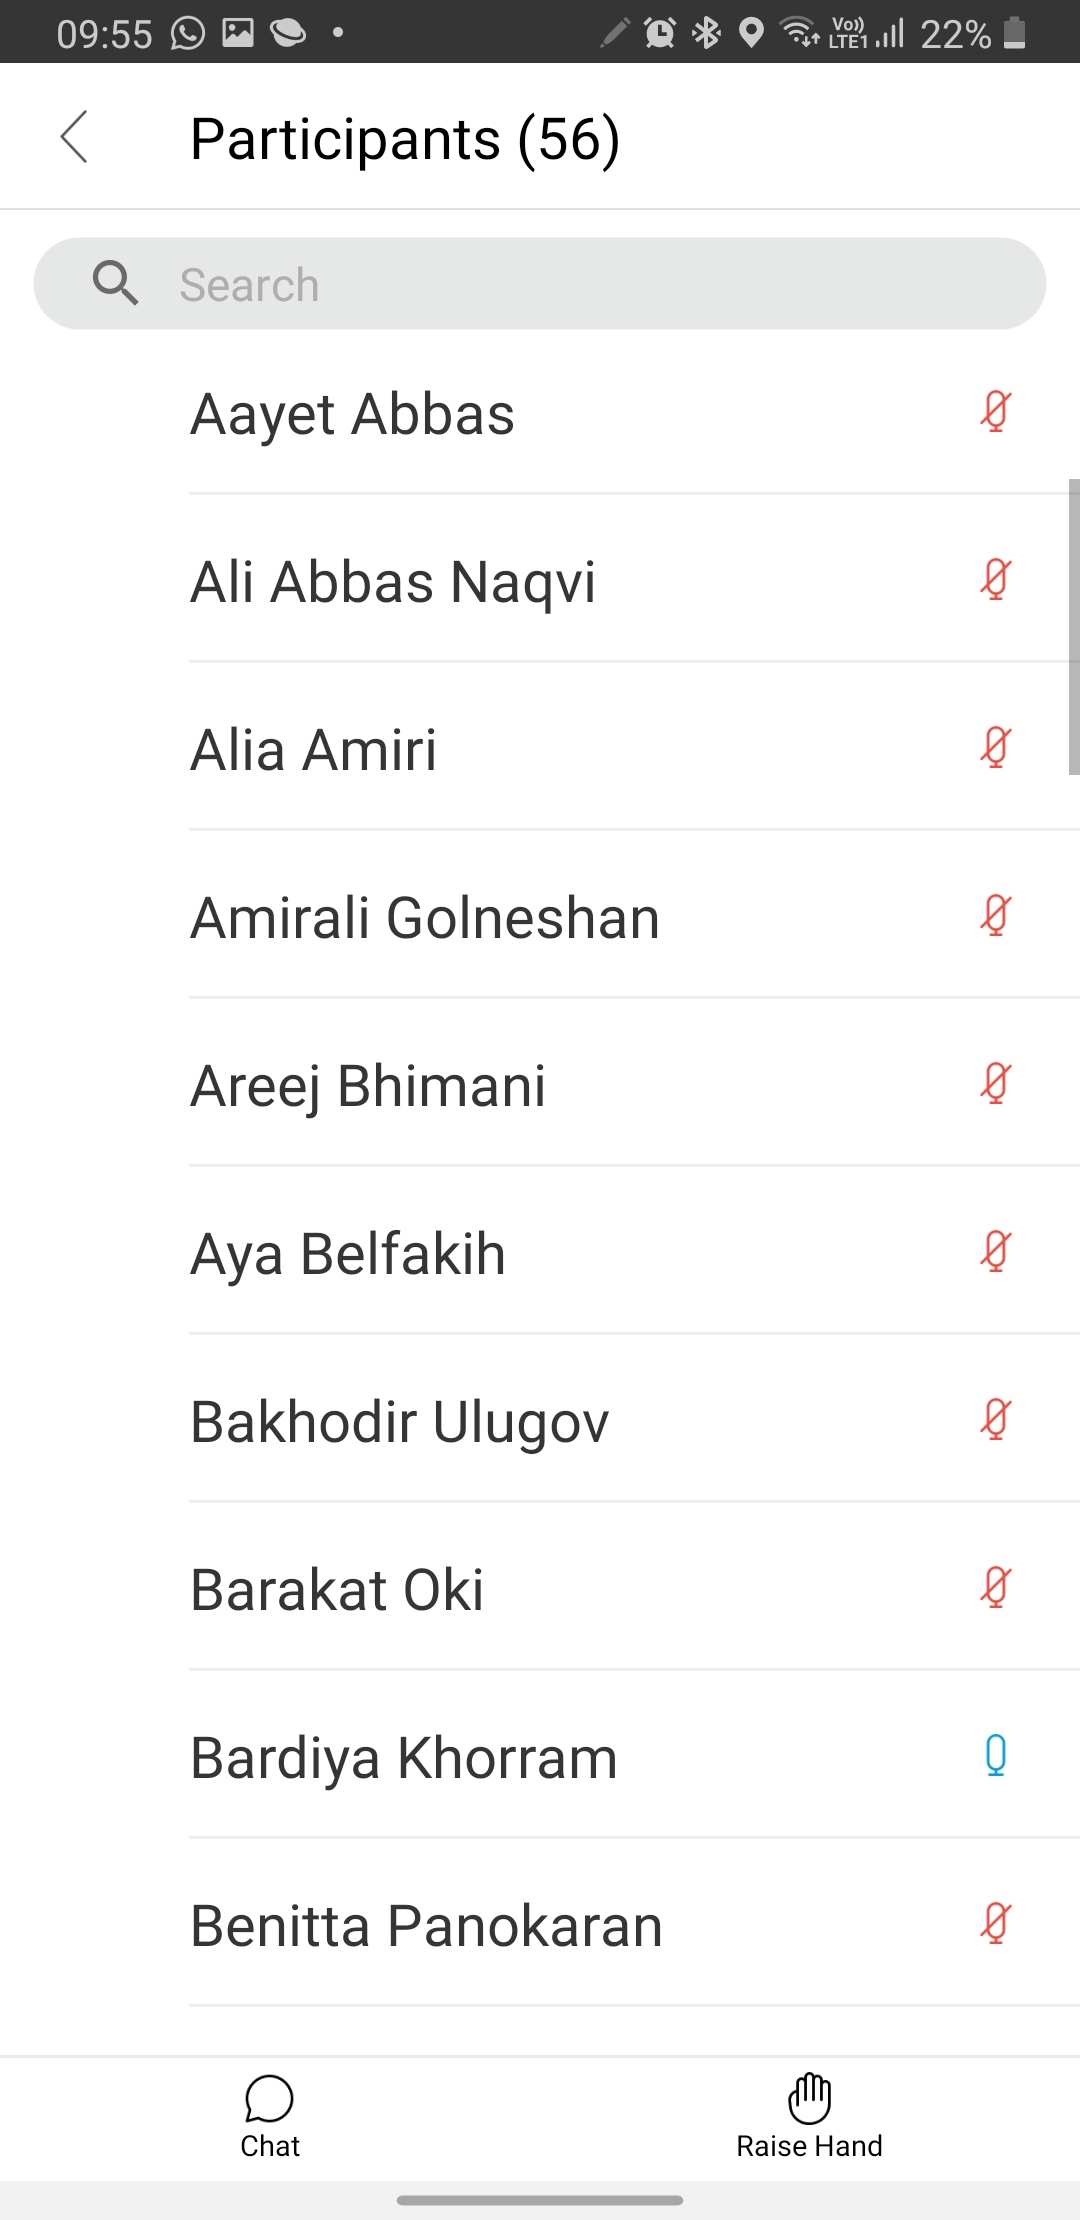Focus the Search participants field
1080x2220 pixels.
(600, 284)
